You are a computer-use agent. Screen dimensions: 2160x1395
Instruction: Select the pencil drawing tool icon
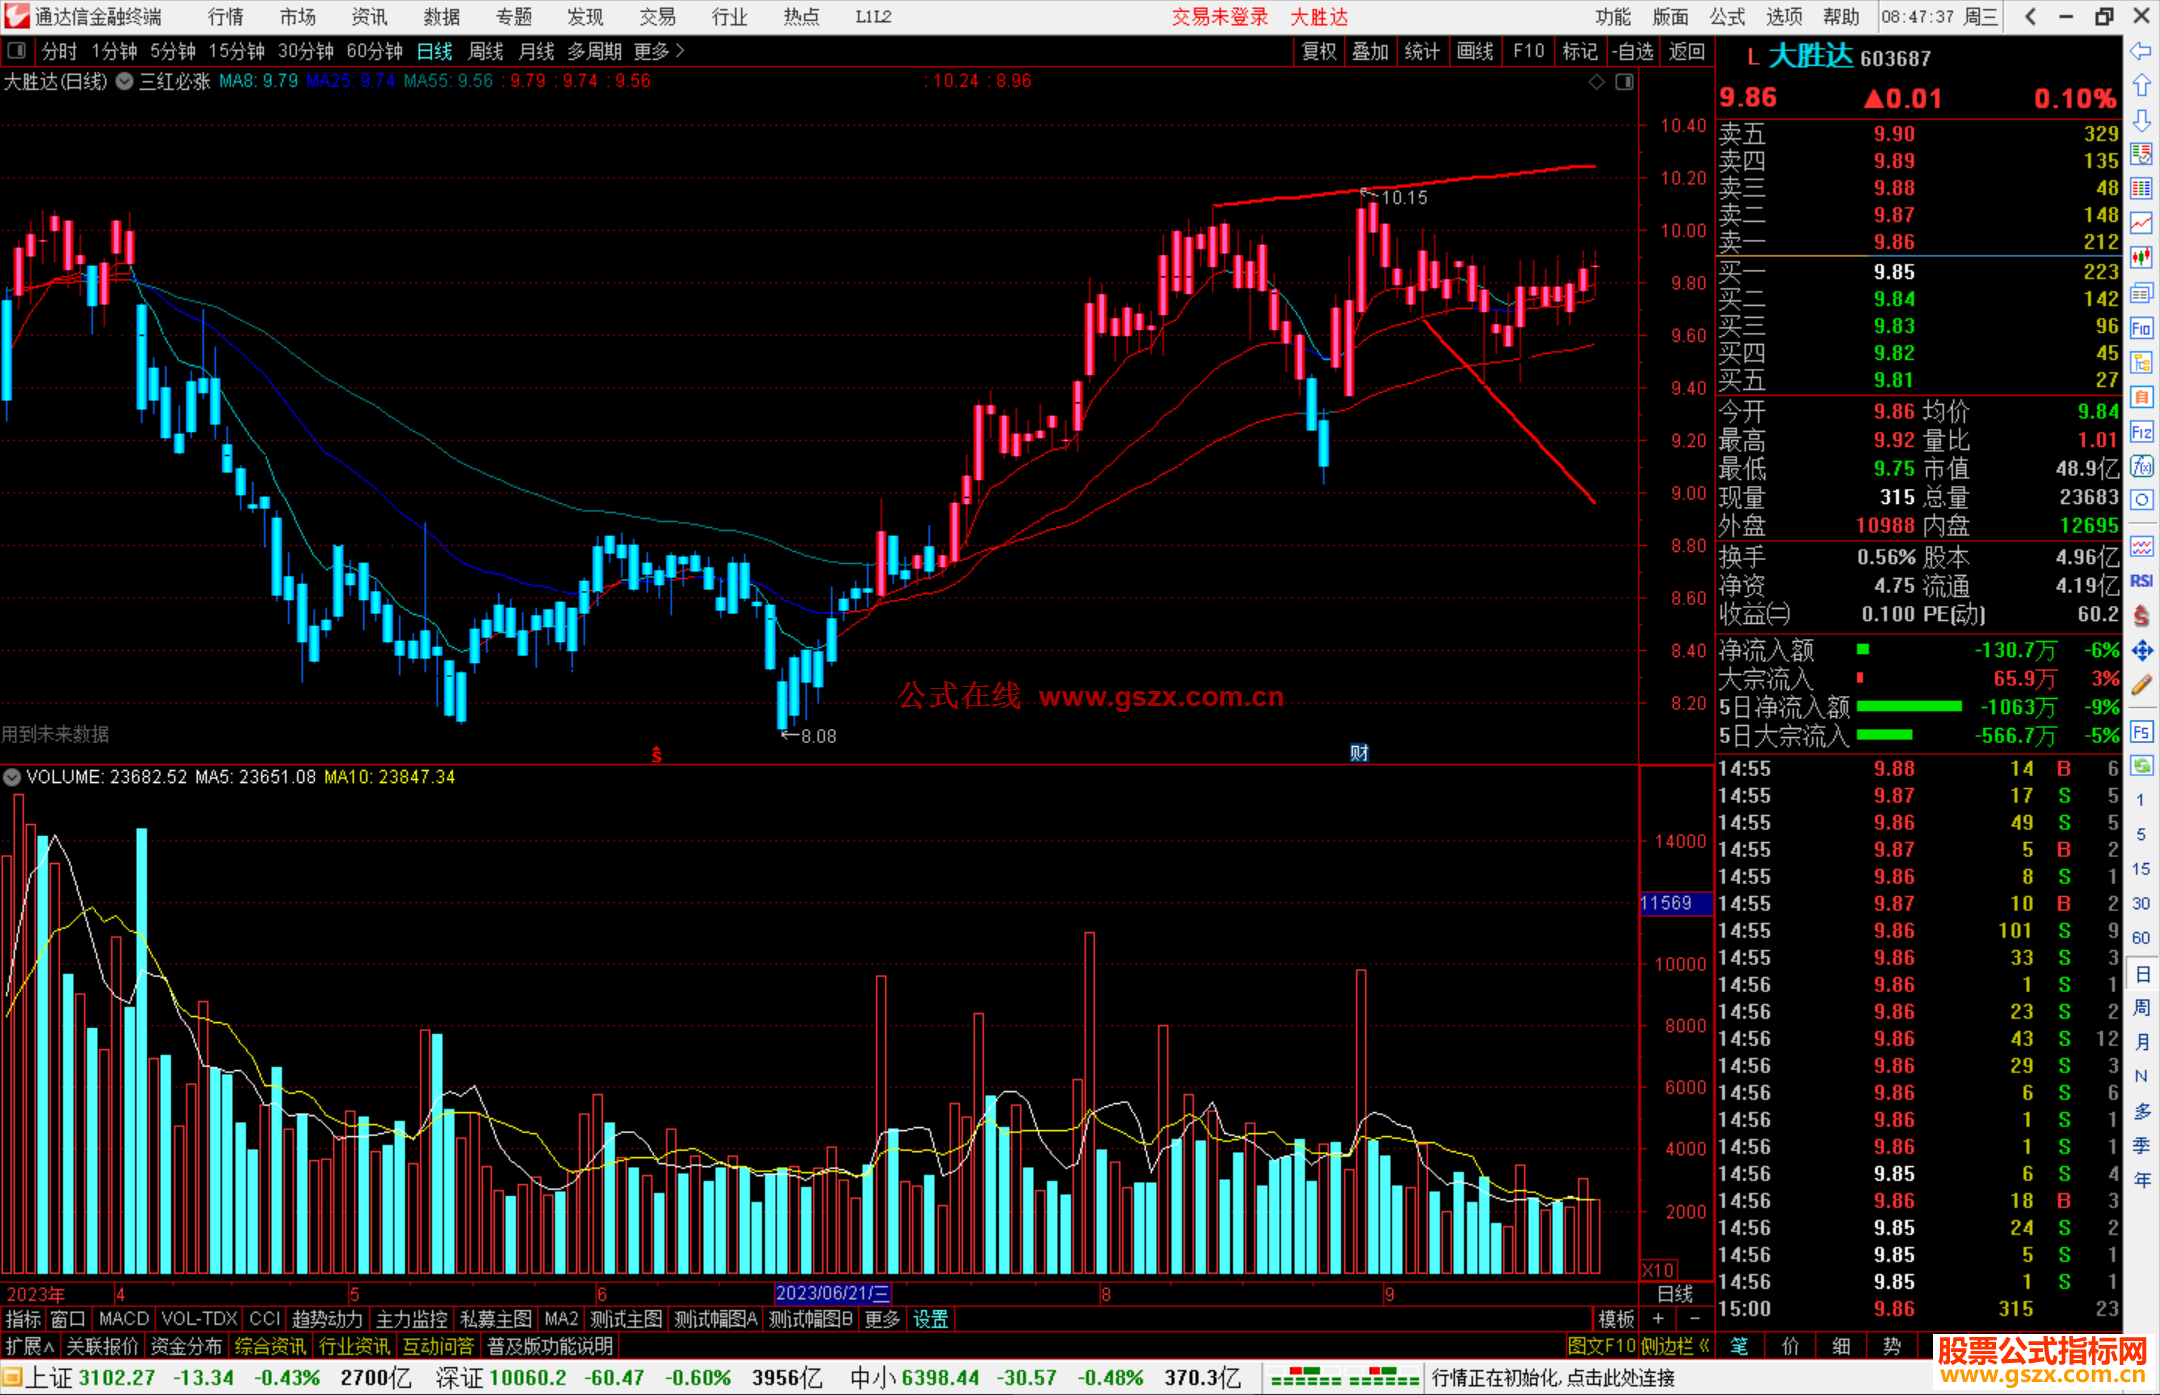(2141, 685)
